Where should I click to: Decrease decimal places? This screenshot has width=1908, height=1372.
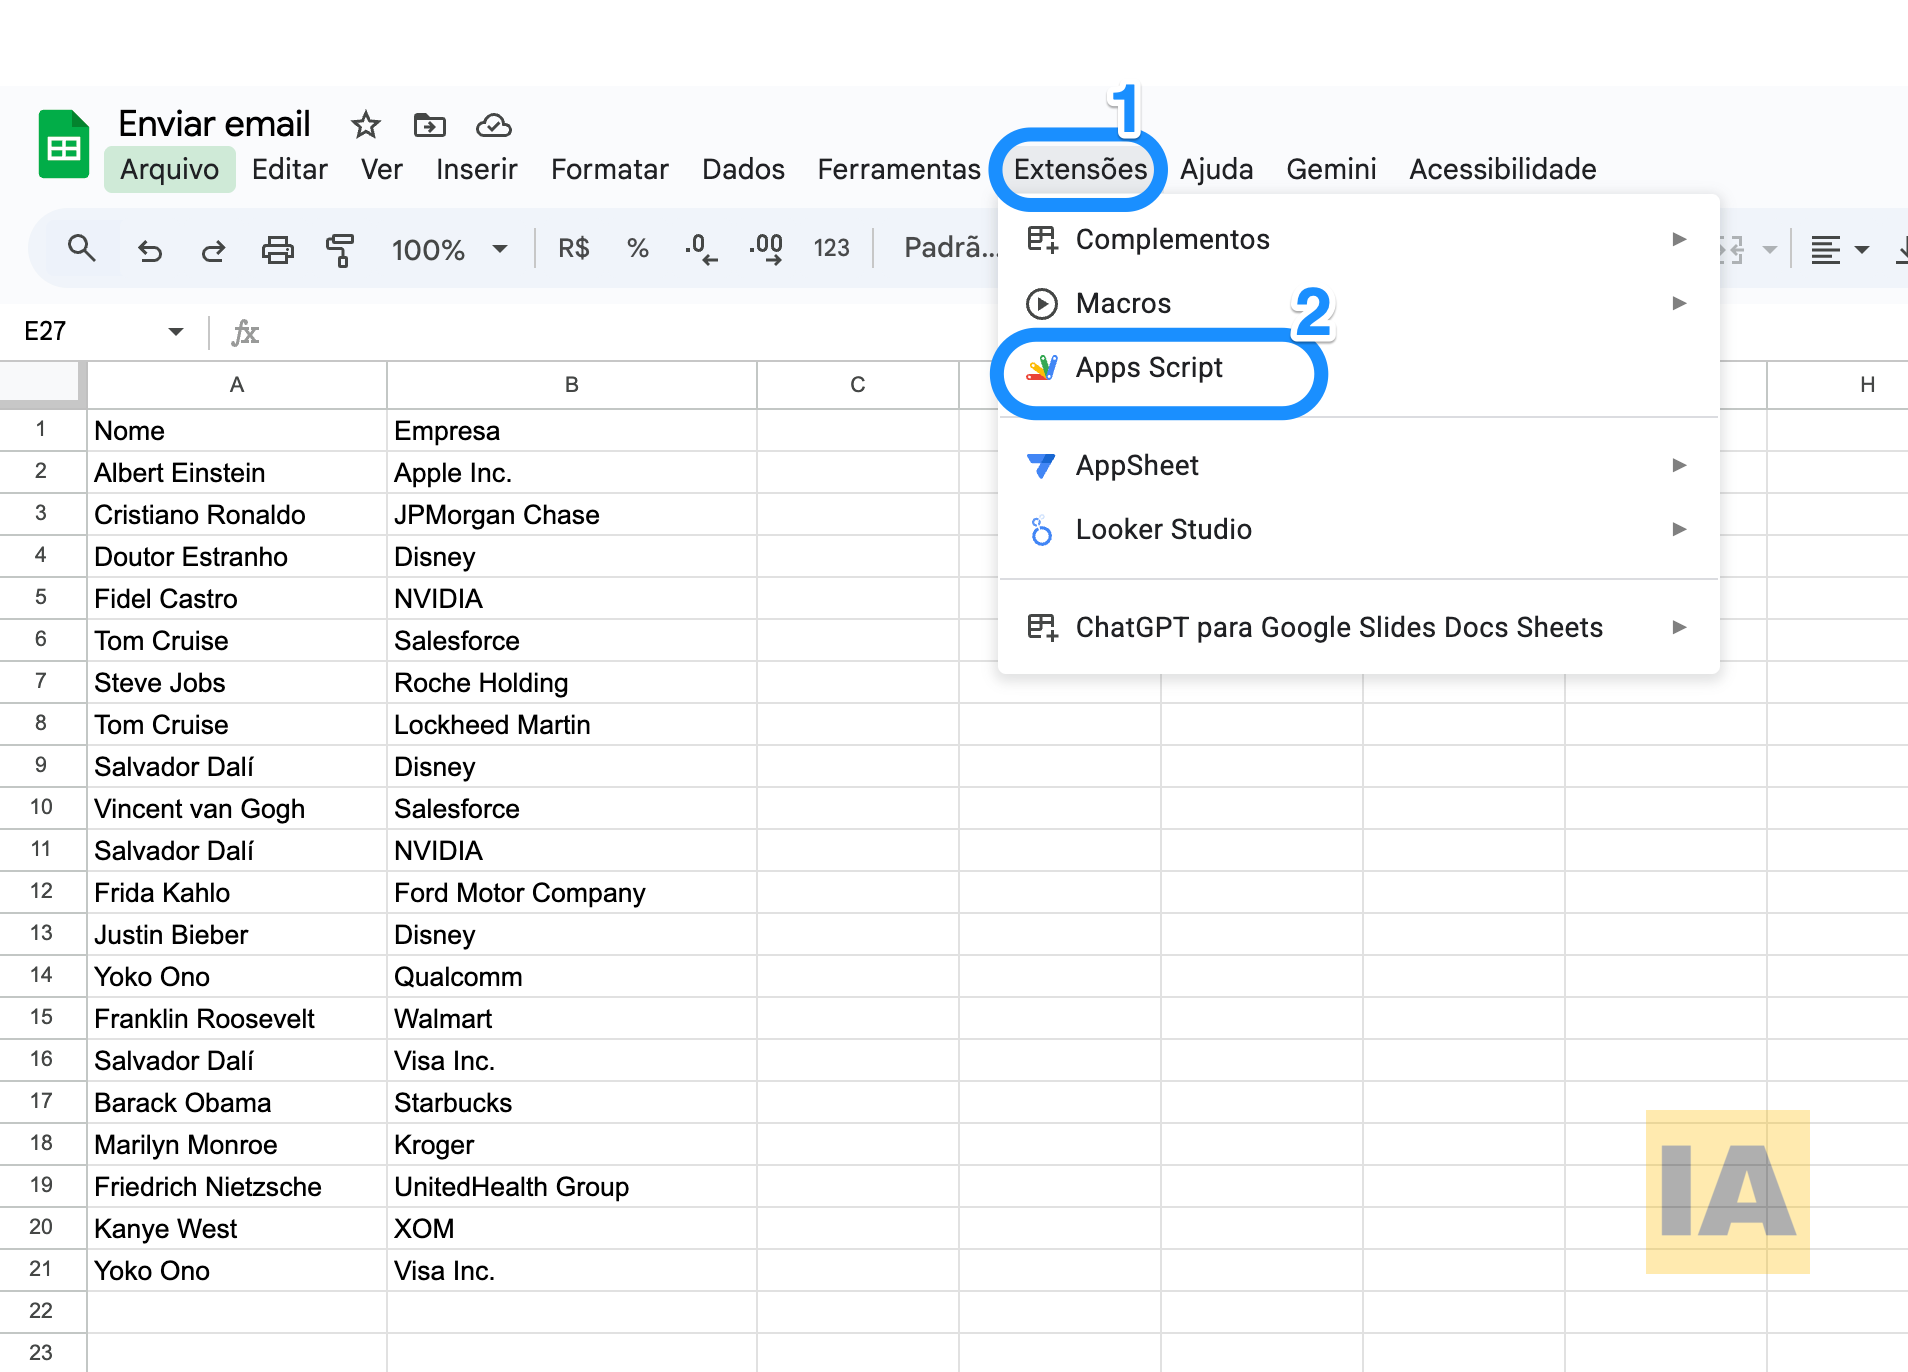tap(701, 248)
